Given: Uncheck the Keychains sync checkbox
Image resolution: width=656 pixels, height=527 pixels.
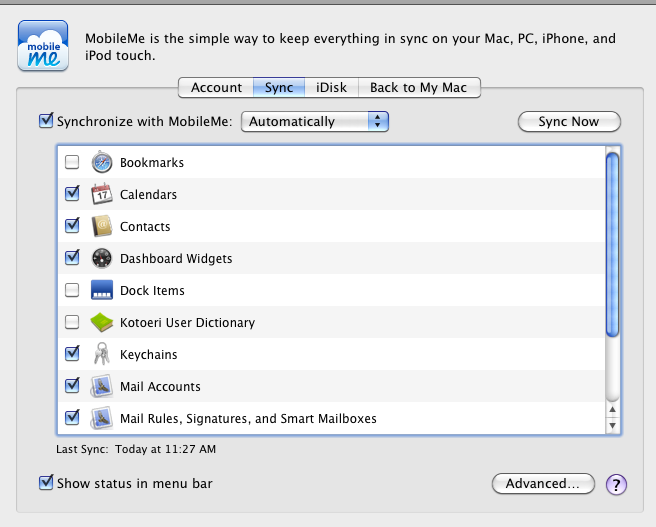Looking at the screenshot, I should click(x=72, y=353).
